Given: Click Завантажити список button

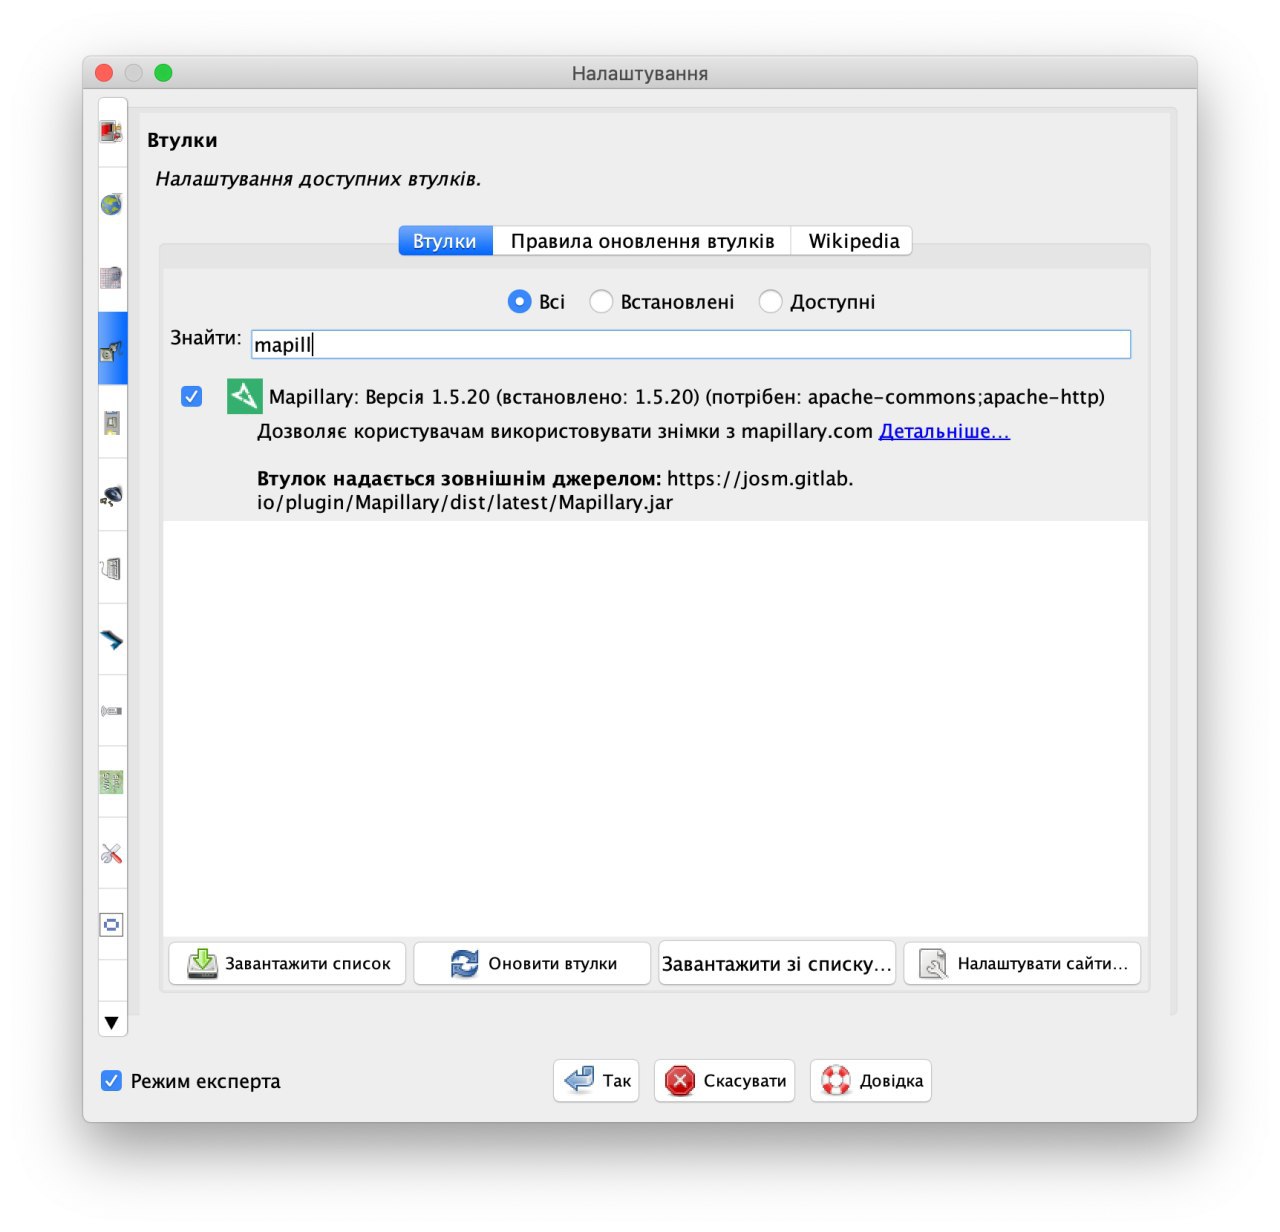Looking at the screenshot, I should pos(287,964).
